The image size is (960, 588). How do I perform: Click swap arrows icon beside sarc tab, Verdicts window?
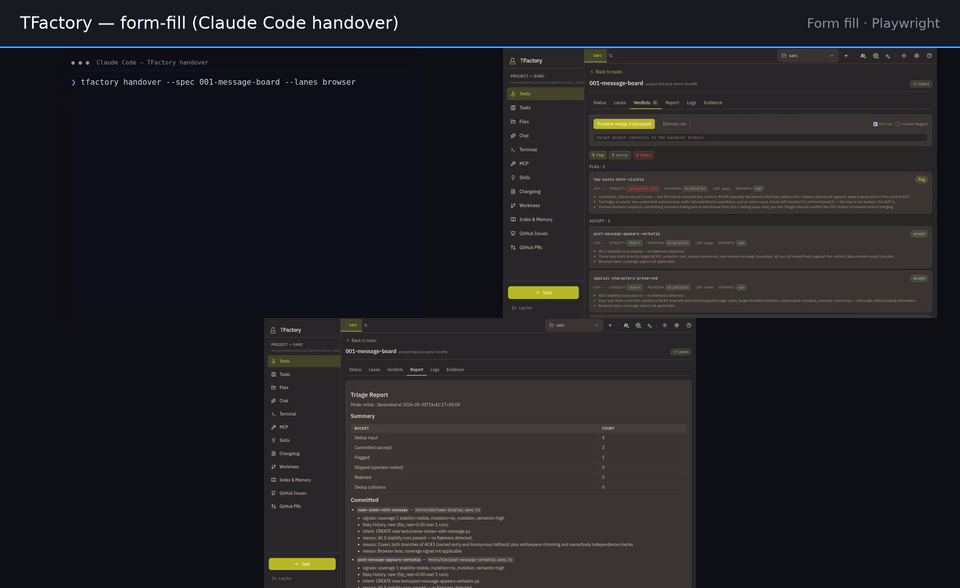(x=610, y=56)
